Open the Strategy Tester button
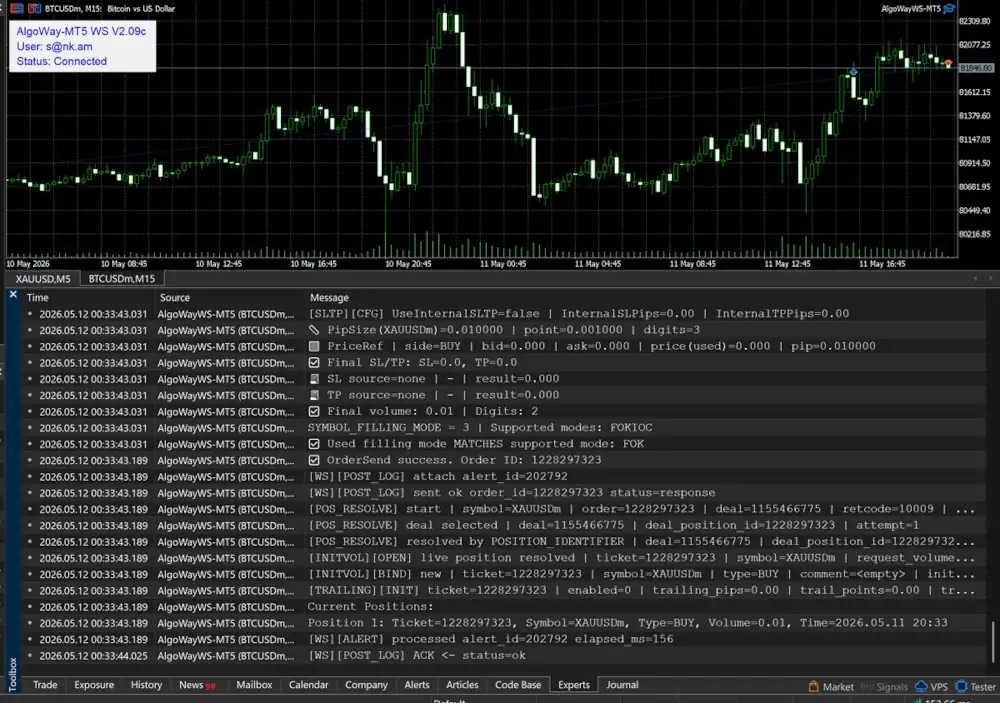Image resolution: width=1000 pixels, height=703 pixels. coord(975,686)
